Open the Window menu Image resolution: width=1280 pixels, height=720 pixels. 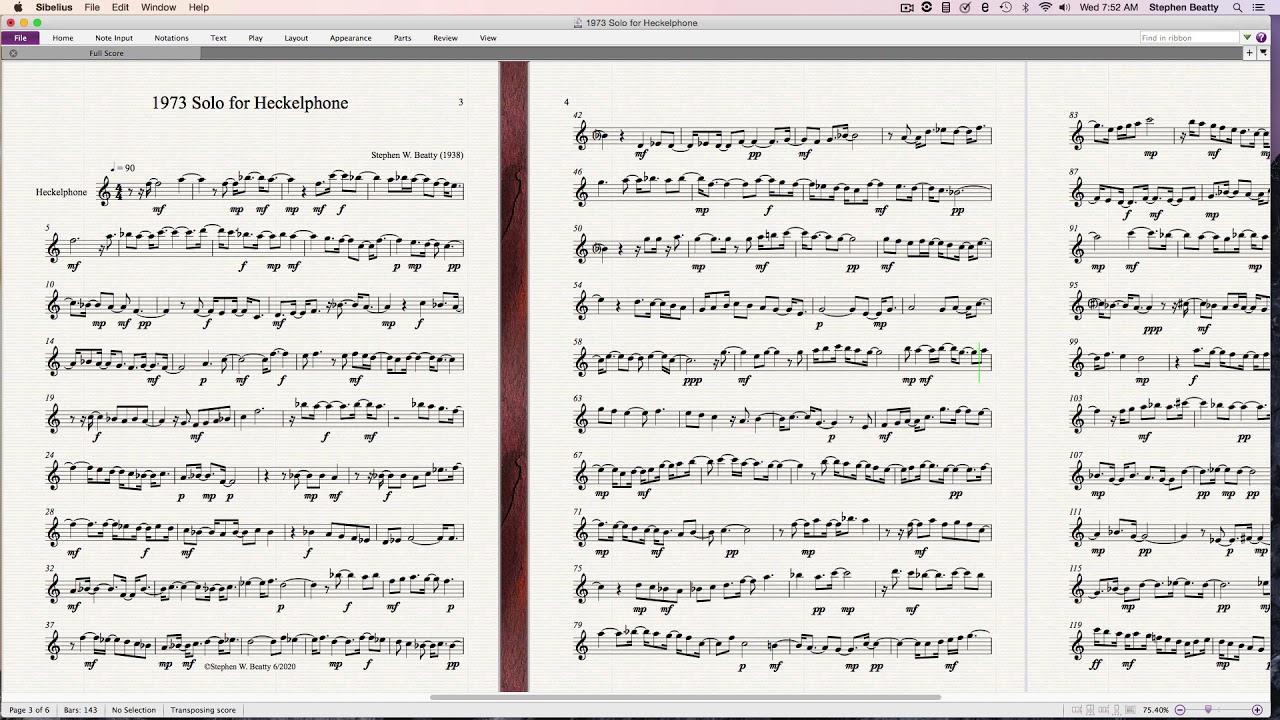[158, 7]
